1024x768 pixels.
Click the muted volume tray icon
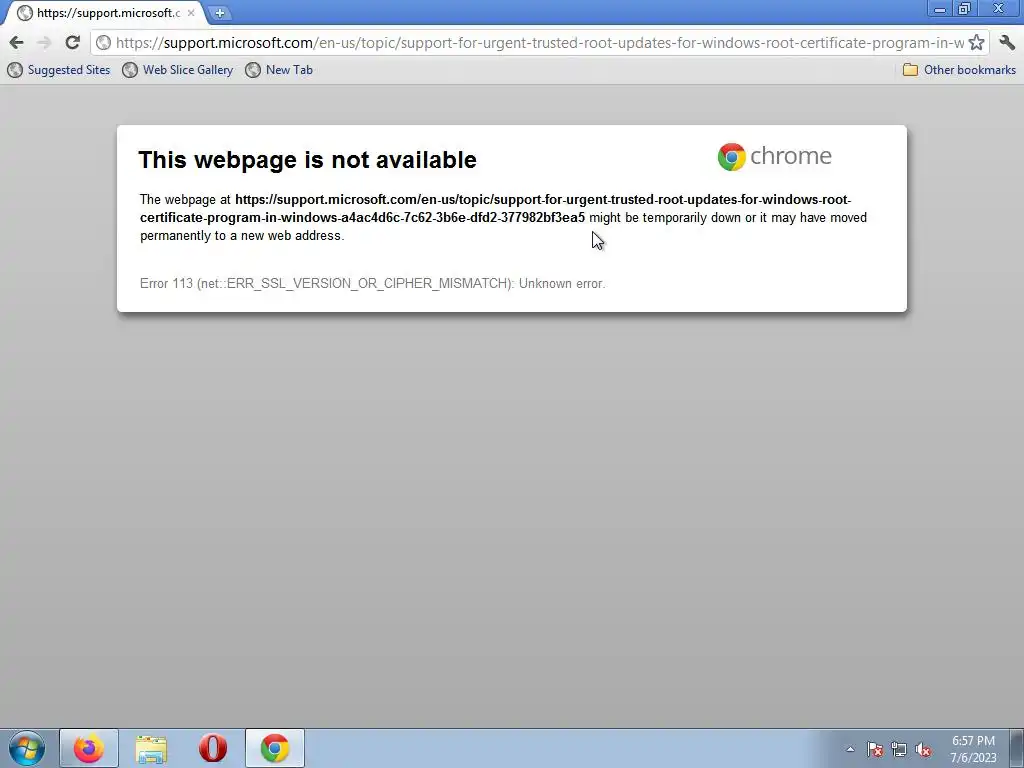click(x=923, y=749)
